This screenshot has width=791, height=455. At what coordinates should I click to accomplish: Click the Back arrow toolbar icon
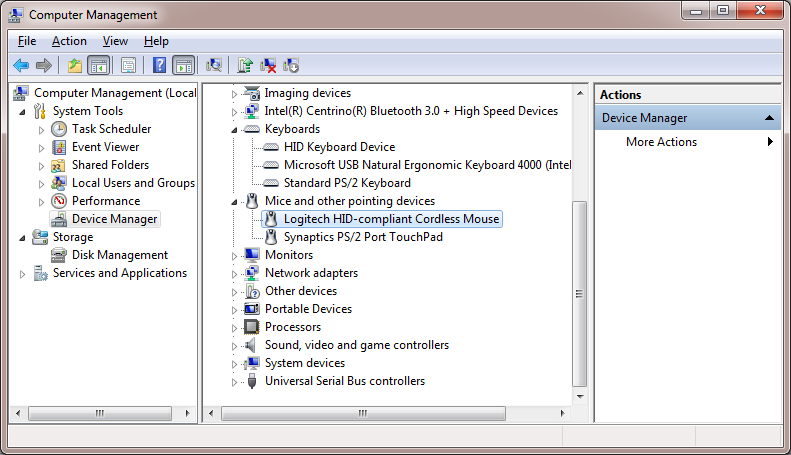pyautogui.click(x=21, y=65)
